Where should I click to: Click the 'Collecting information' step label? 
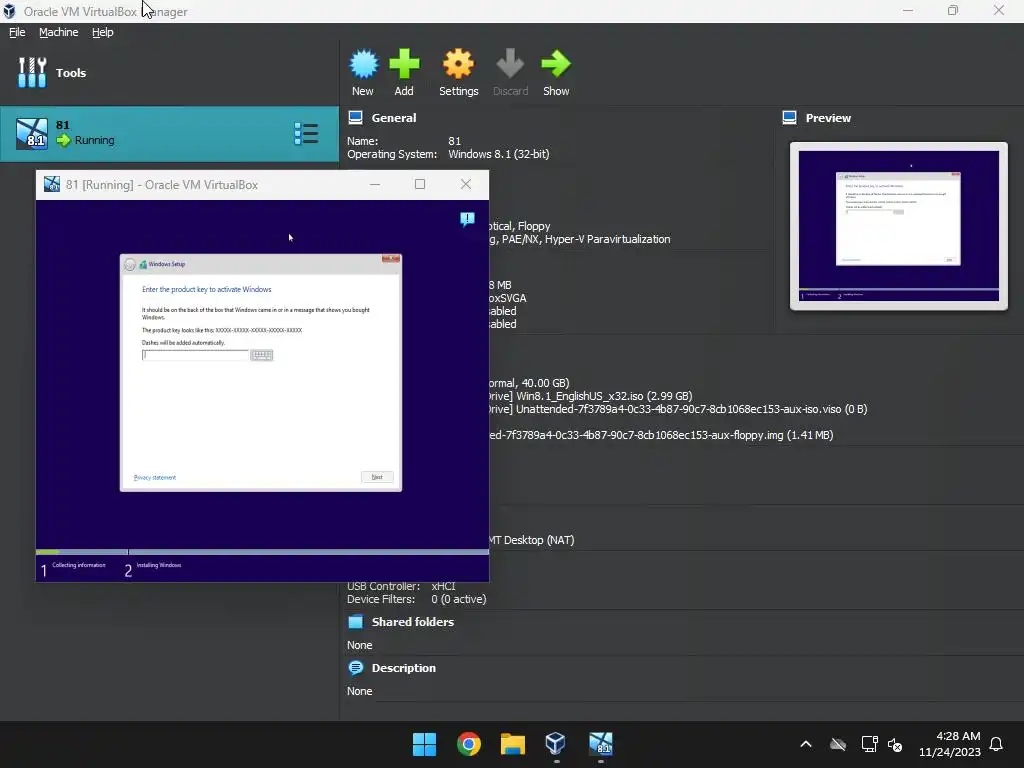pyautogui.click(x=78, y=565)
